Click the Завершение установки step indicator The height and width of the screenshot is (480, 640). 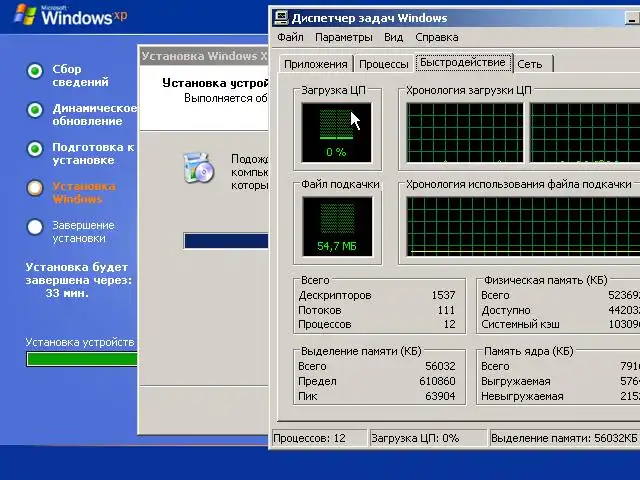point(35,227)
